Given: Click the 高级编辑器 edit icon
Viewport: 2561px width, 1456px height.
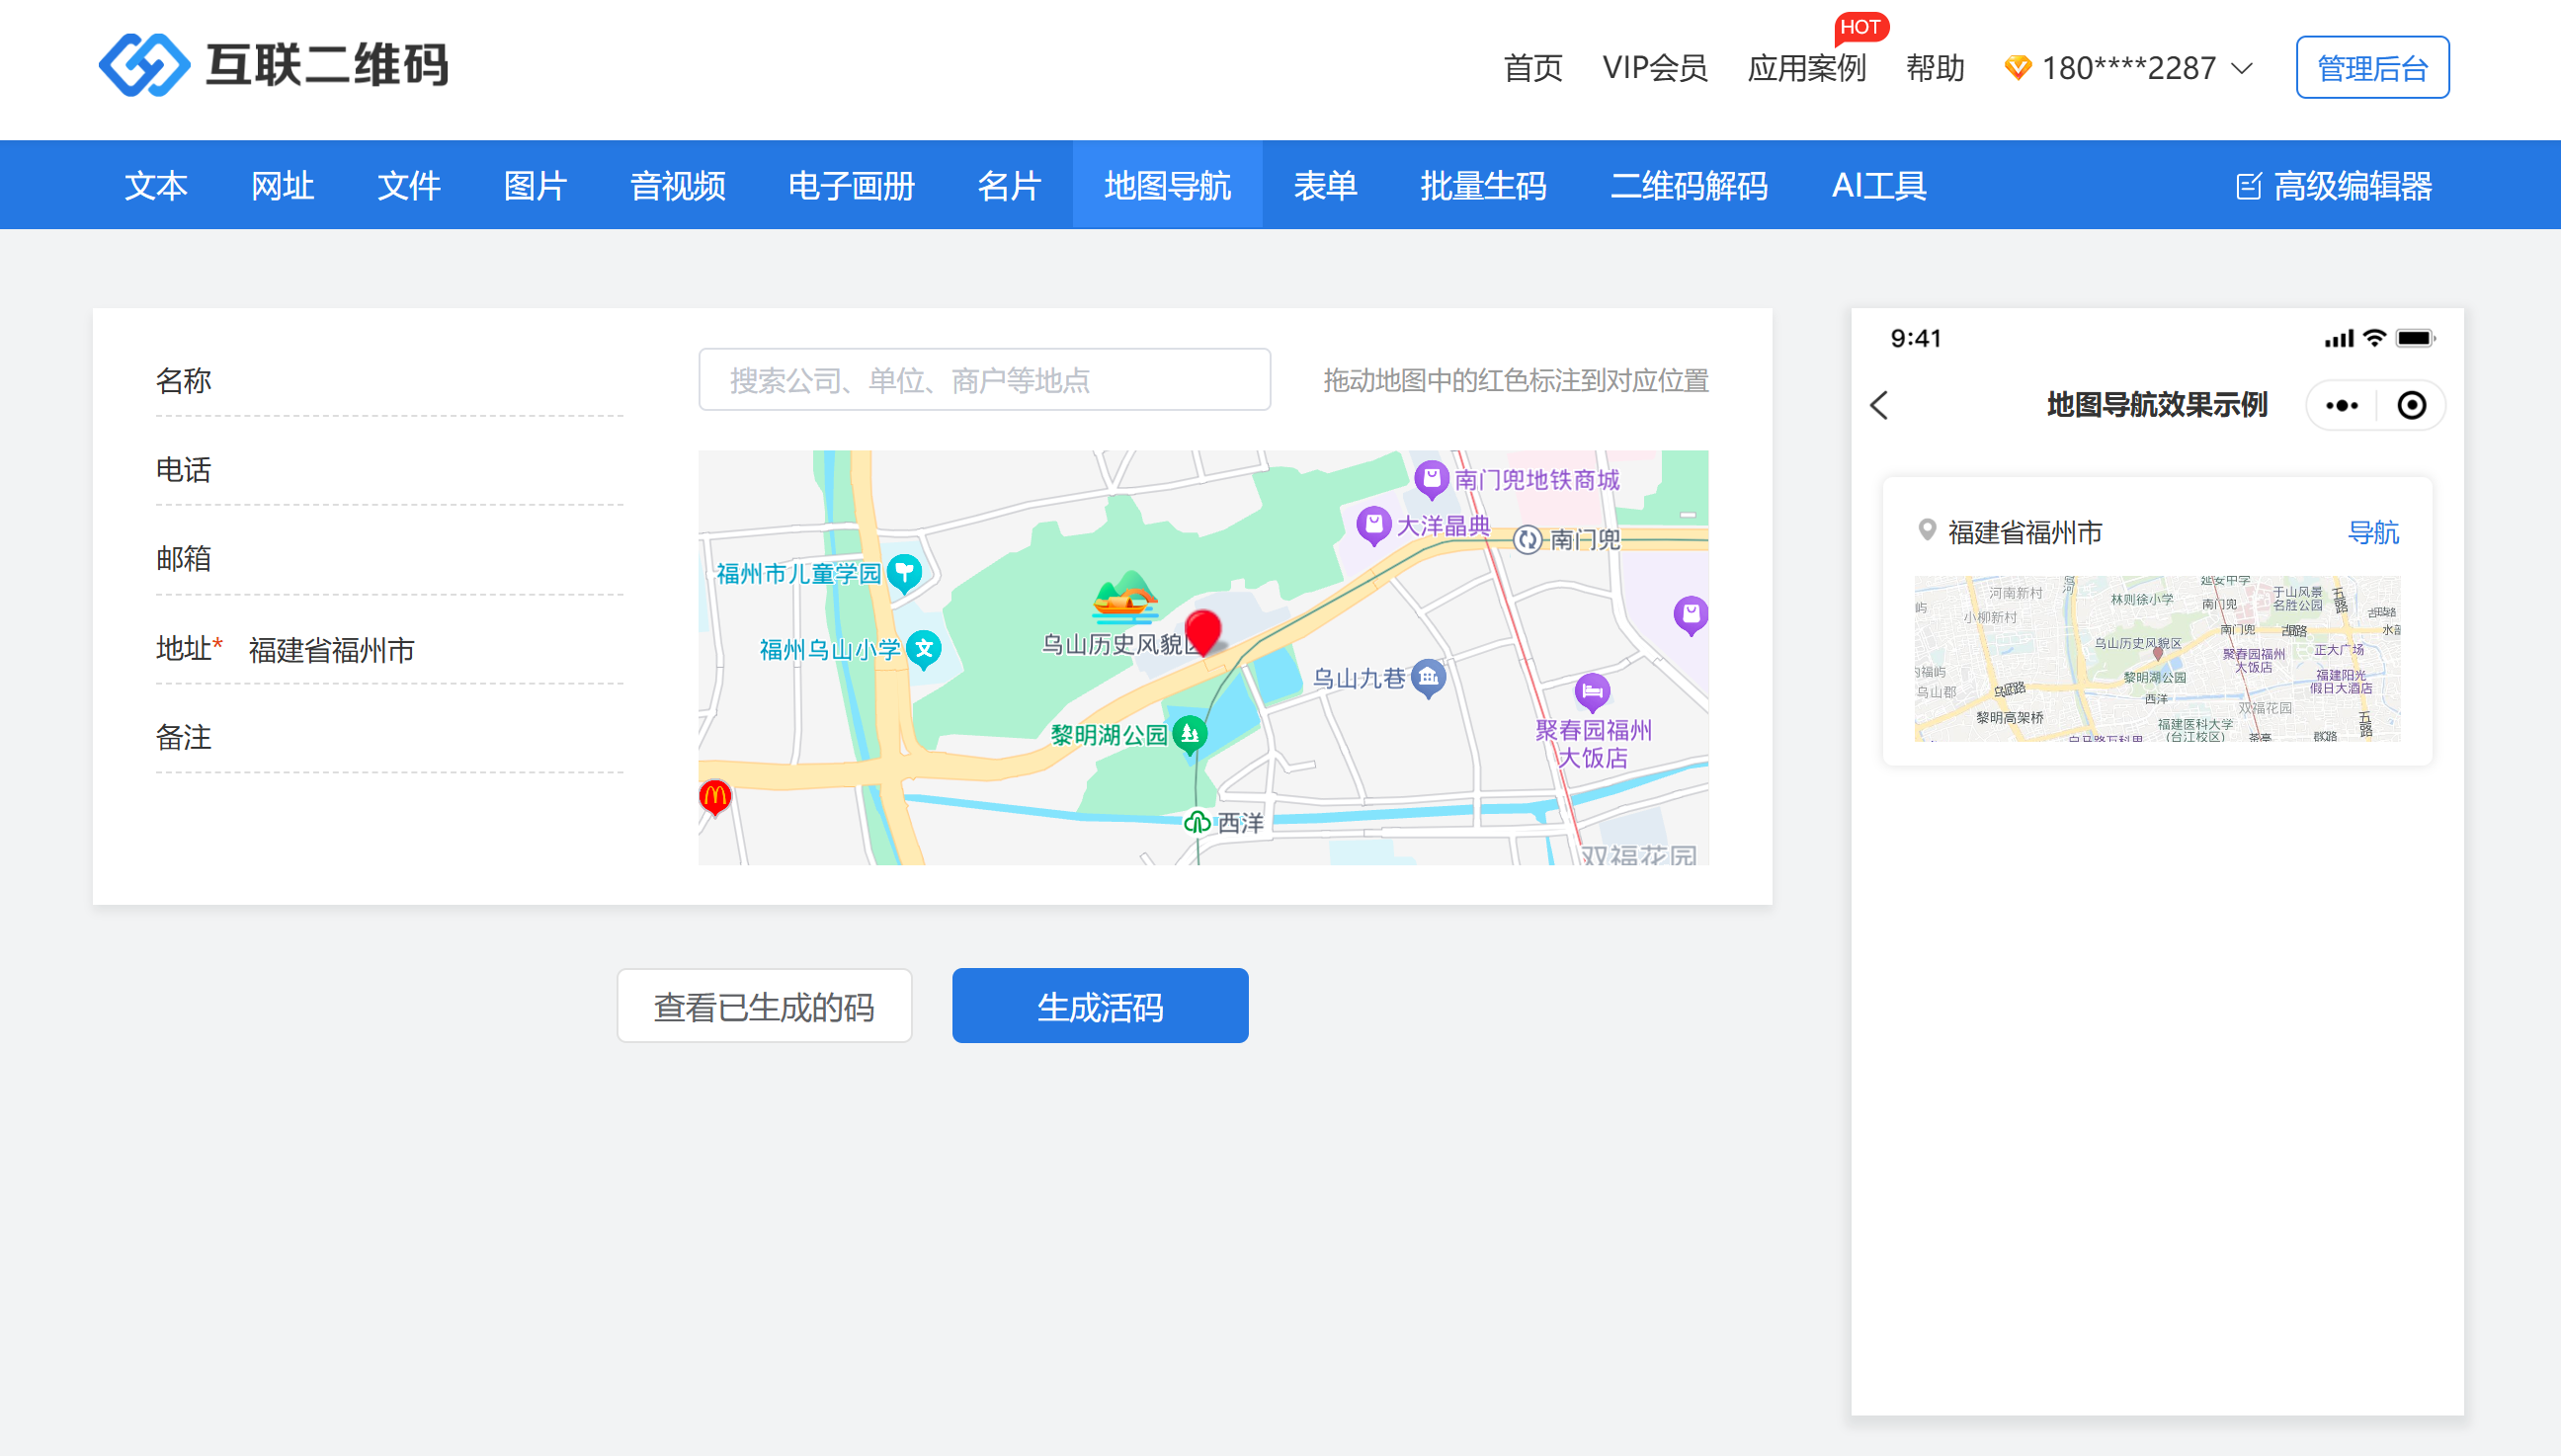Looking at the screenshot, I should (x=2248, y=186).
